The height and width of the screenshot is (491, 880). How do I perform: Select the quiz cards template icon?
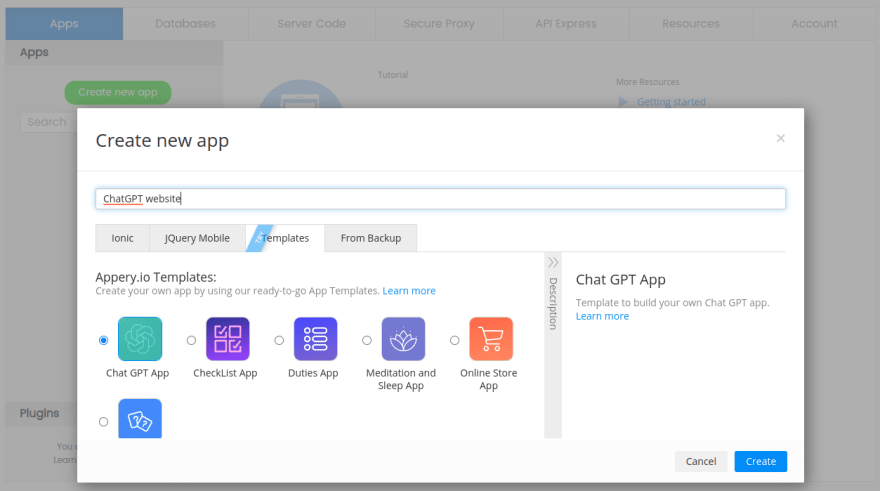pyautogui.click(x=140, y=419)
